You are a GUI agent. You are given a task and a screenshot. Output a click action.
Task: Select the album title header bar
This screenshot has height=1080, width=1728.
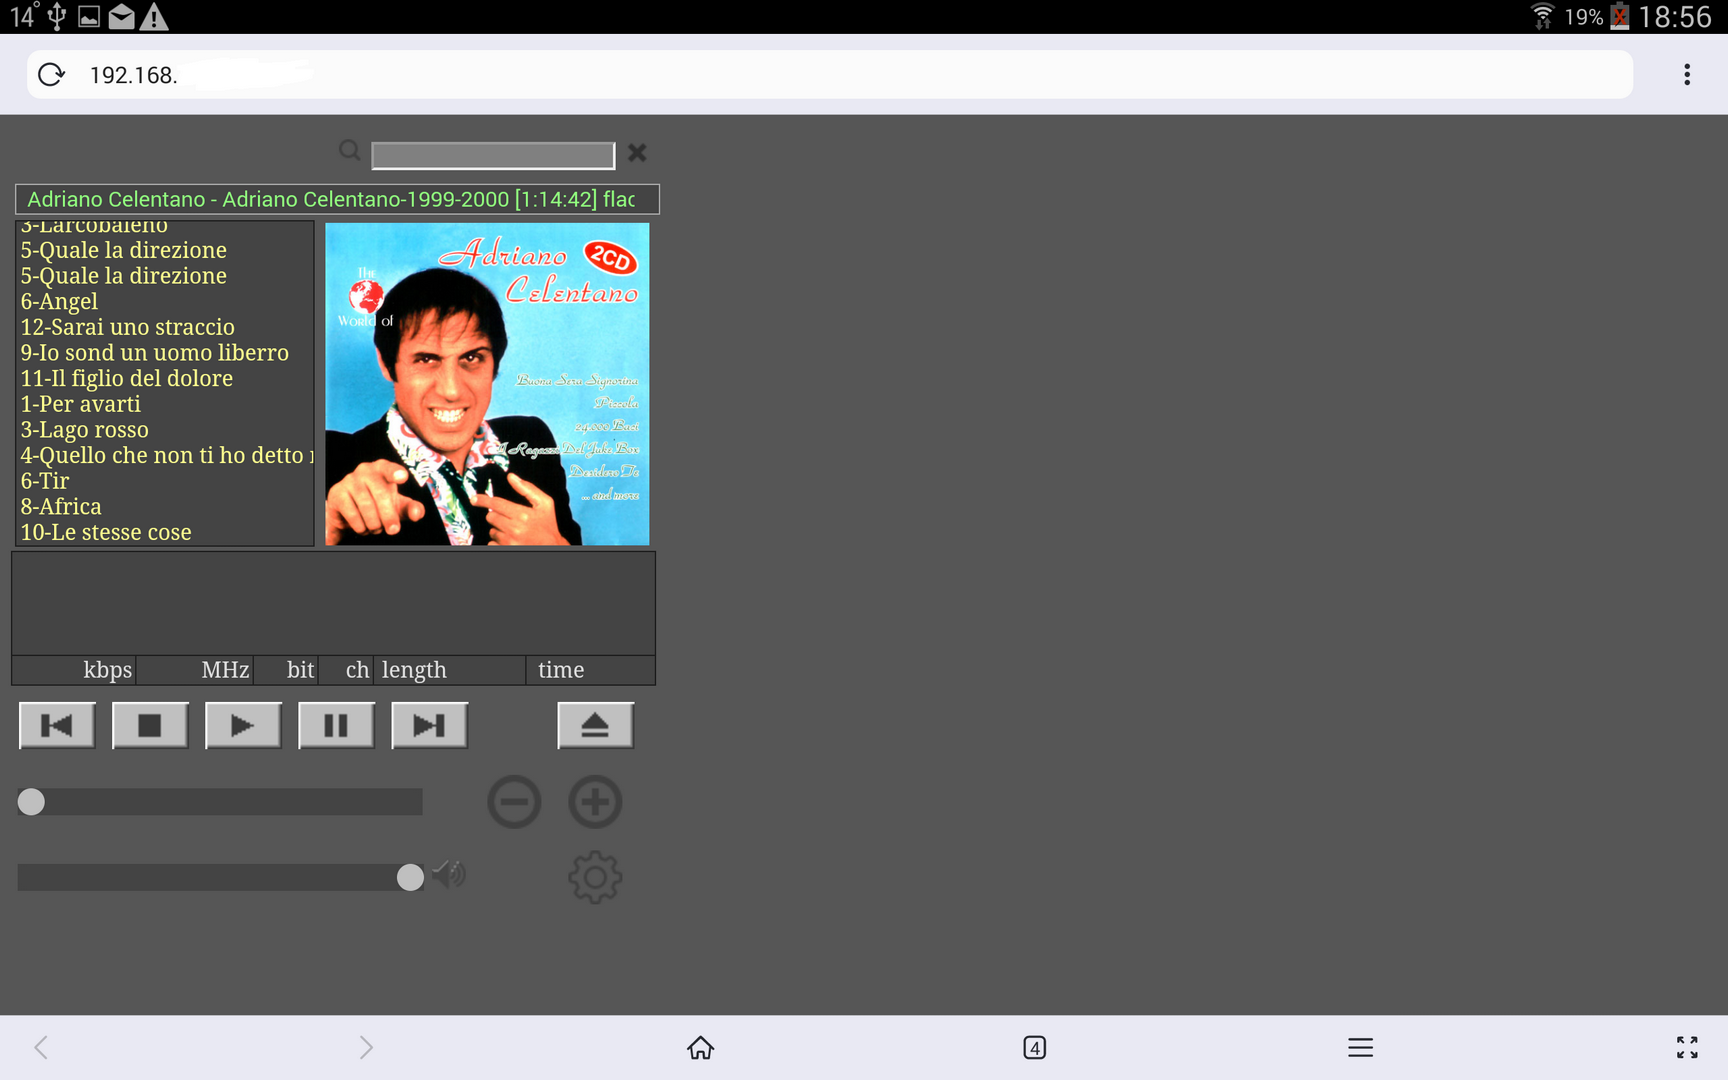[x=337, y=199]
